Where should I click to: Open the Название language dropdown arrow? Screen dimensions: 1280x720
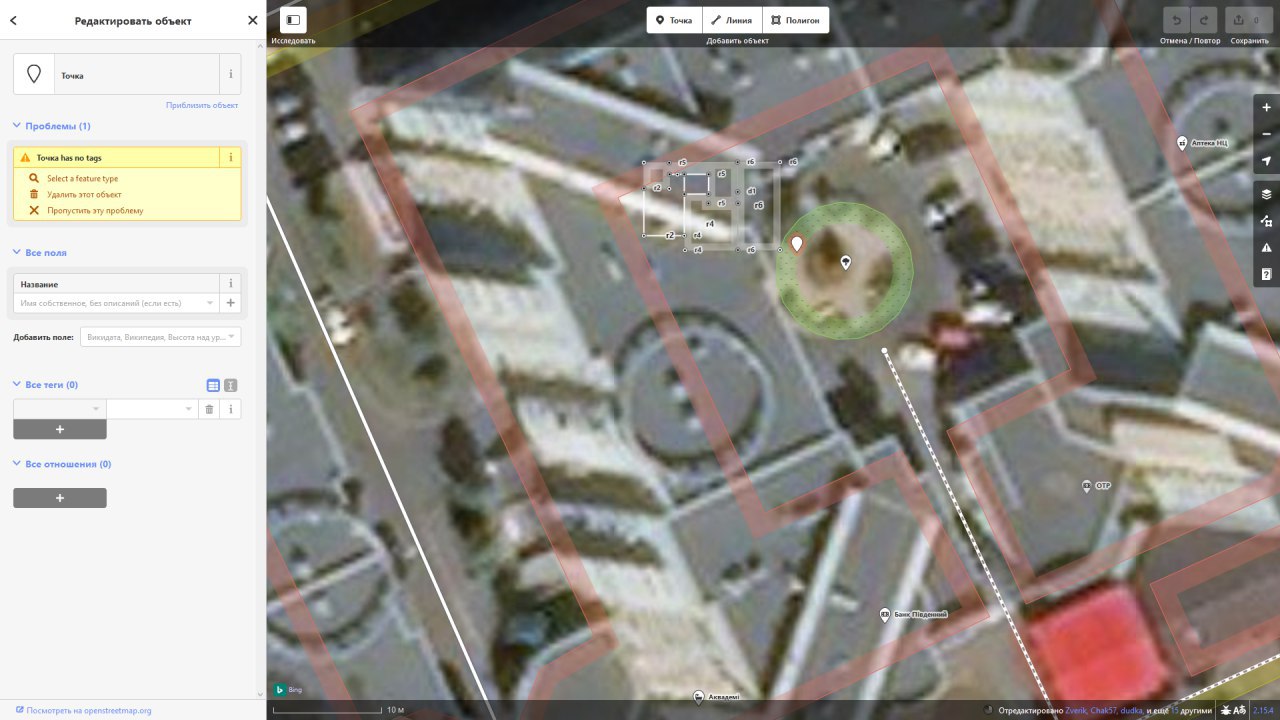pyautogui.click(x=211, y=303)
